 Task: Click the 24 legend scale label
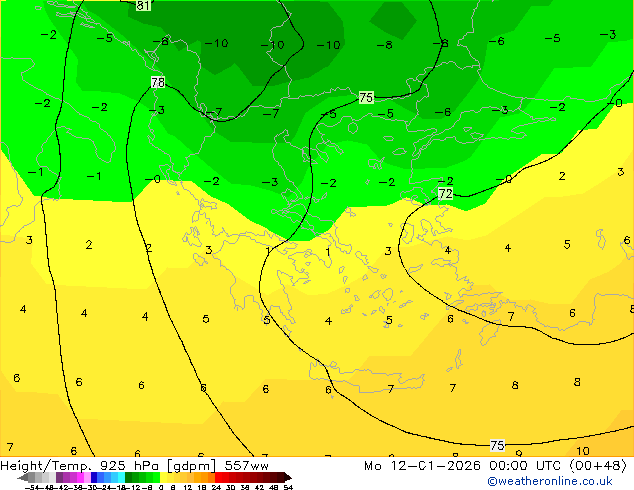coord(216,488)
